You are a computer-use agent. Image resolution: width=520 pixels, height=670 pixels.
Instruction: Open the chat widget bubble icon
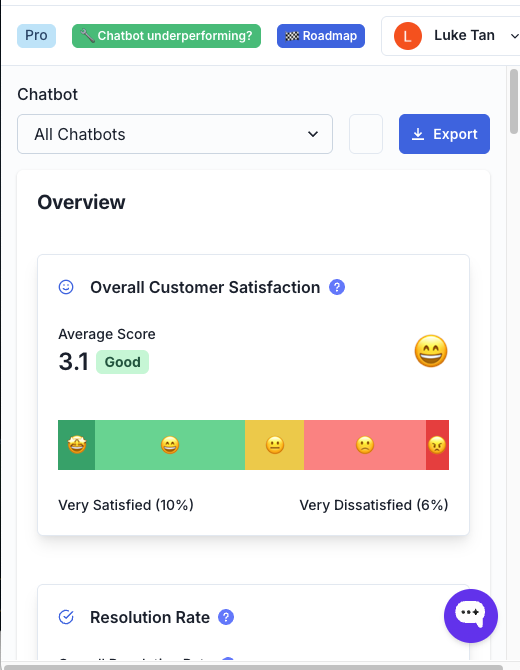(x=470, y=616)
